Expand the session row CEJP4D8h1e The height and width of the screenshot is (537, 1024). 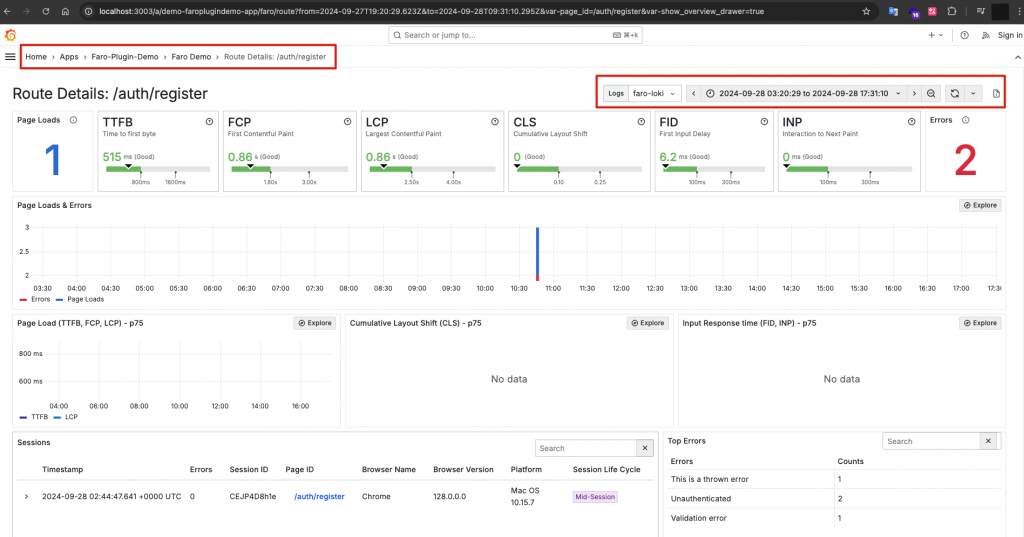tap(26, 496)
